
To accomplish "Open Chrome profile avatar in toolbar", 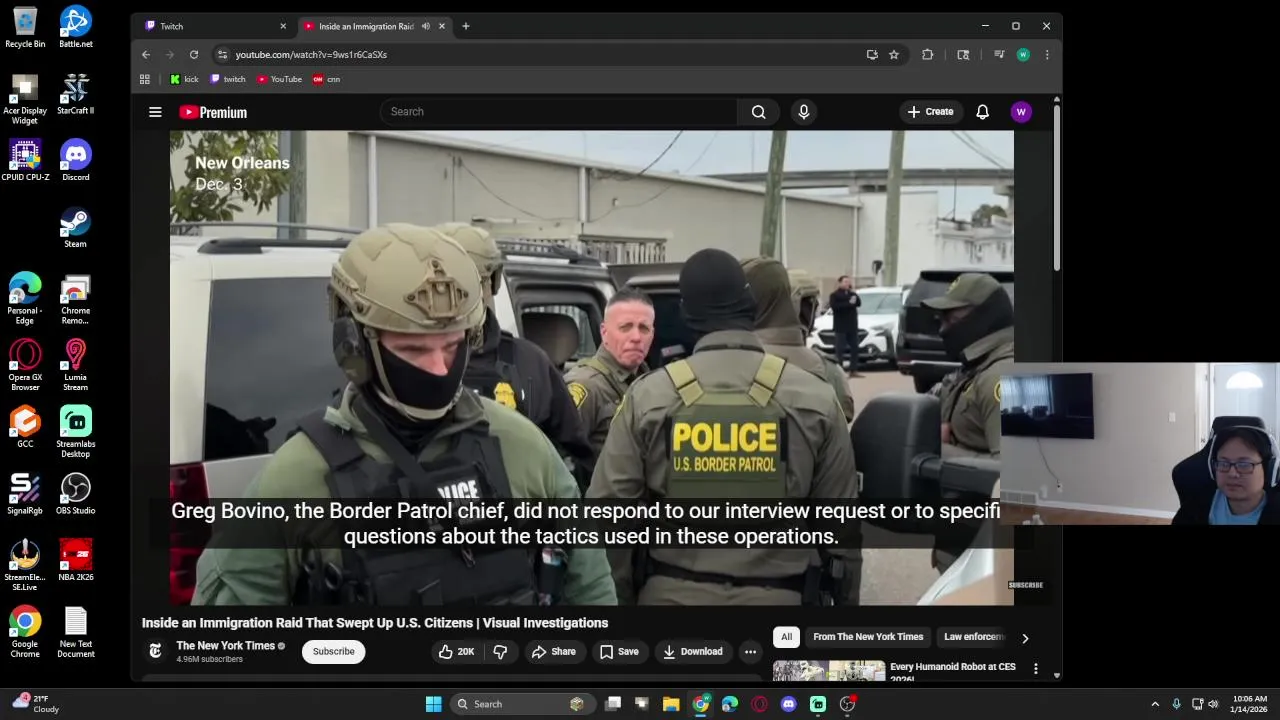I will pos(1023,55).
